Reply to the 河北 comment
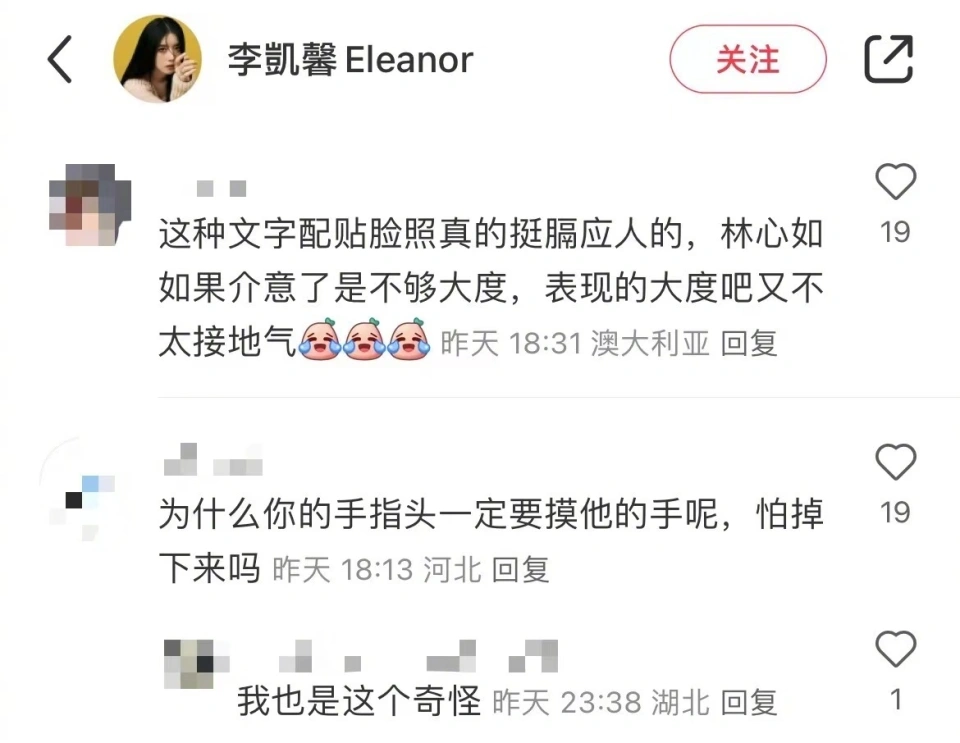 (520, 570)
